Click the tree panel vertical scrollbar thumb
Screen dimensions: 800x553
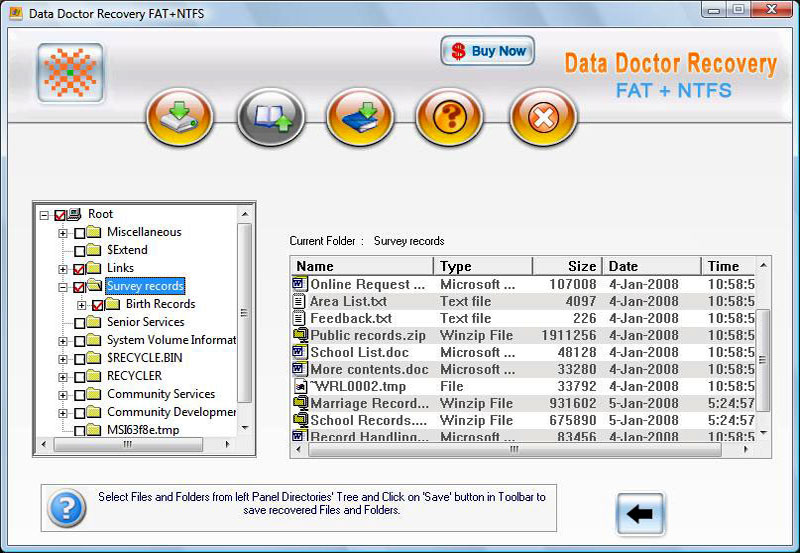click(244, 313)
